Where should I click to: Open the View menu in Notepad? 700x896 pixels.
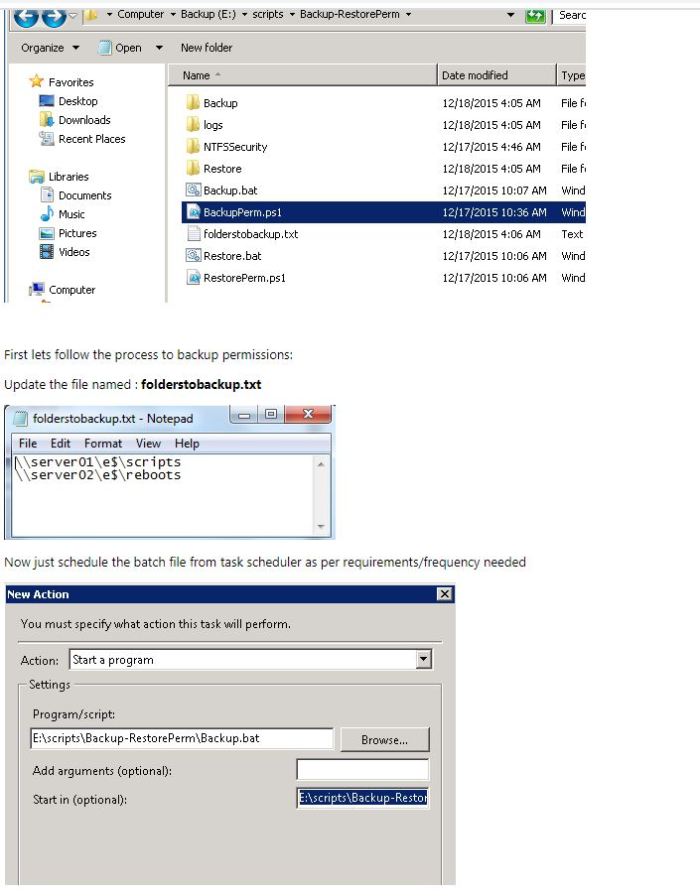pos(148,443)
